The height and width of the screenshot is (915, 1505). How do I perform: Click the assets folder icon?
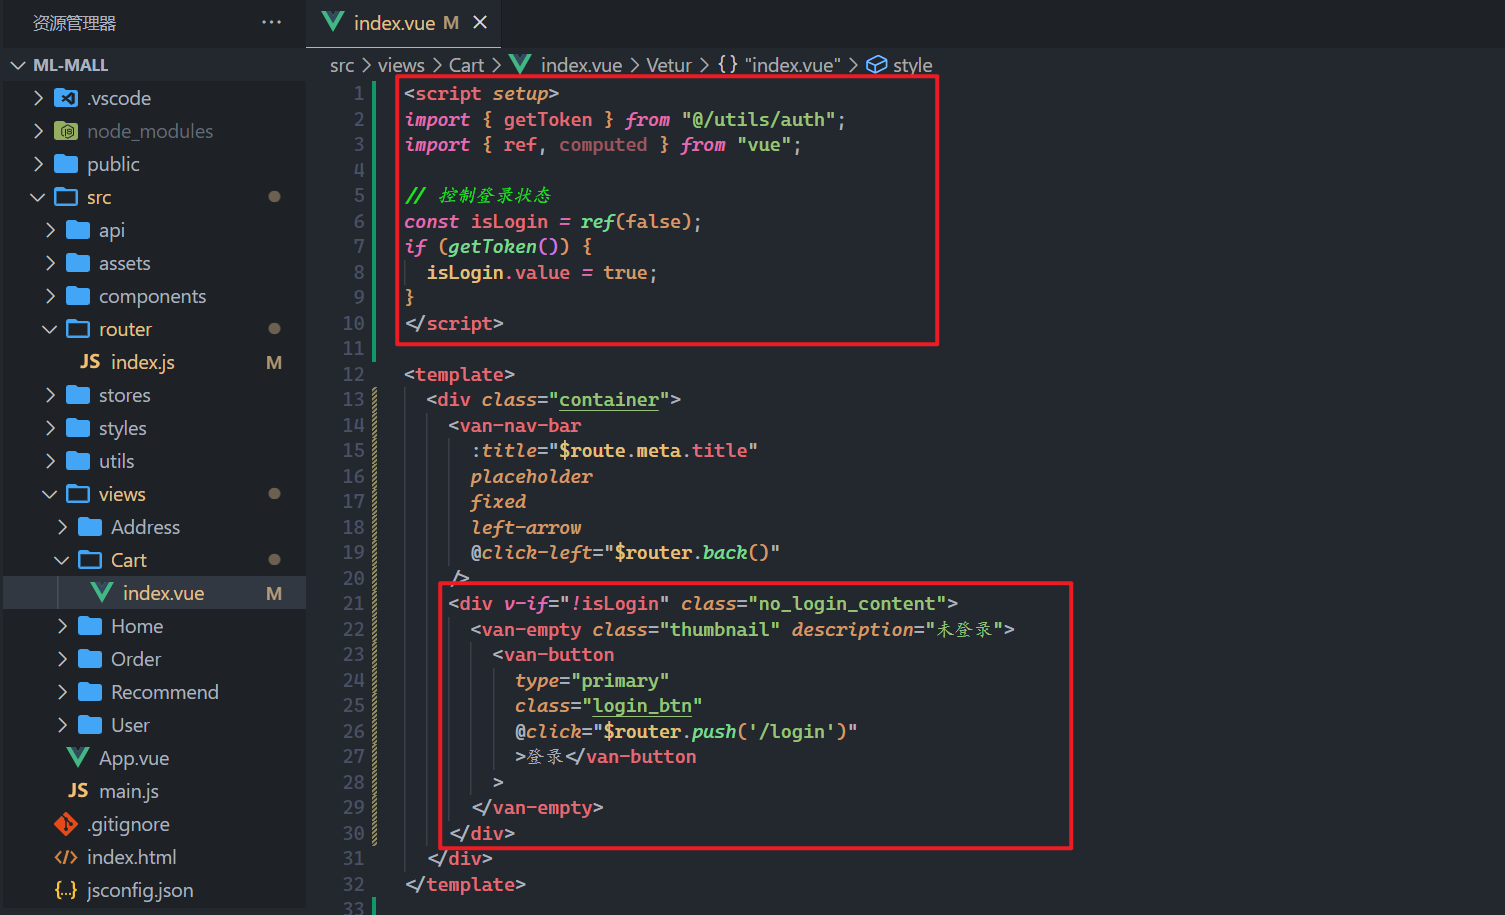click(78, 263)
